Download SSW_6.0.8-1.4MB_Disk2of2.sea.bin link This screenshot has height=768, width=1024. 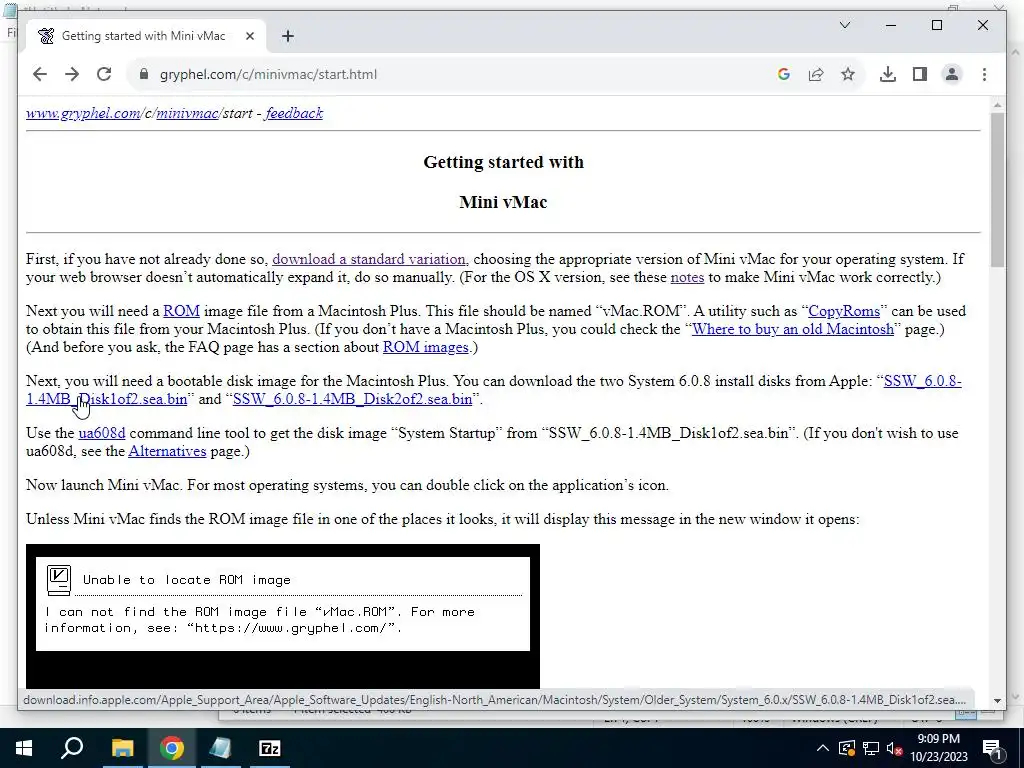353,399
